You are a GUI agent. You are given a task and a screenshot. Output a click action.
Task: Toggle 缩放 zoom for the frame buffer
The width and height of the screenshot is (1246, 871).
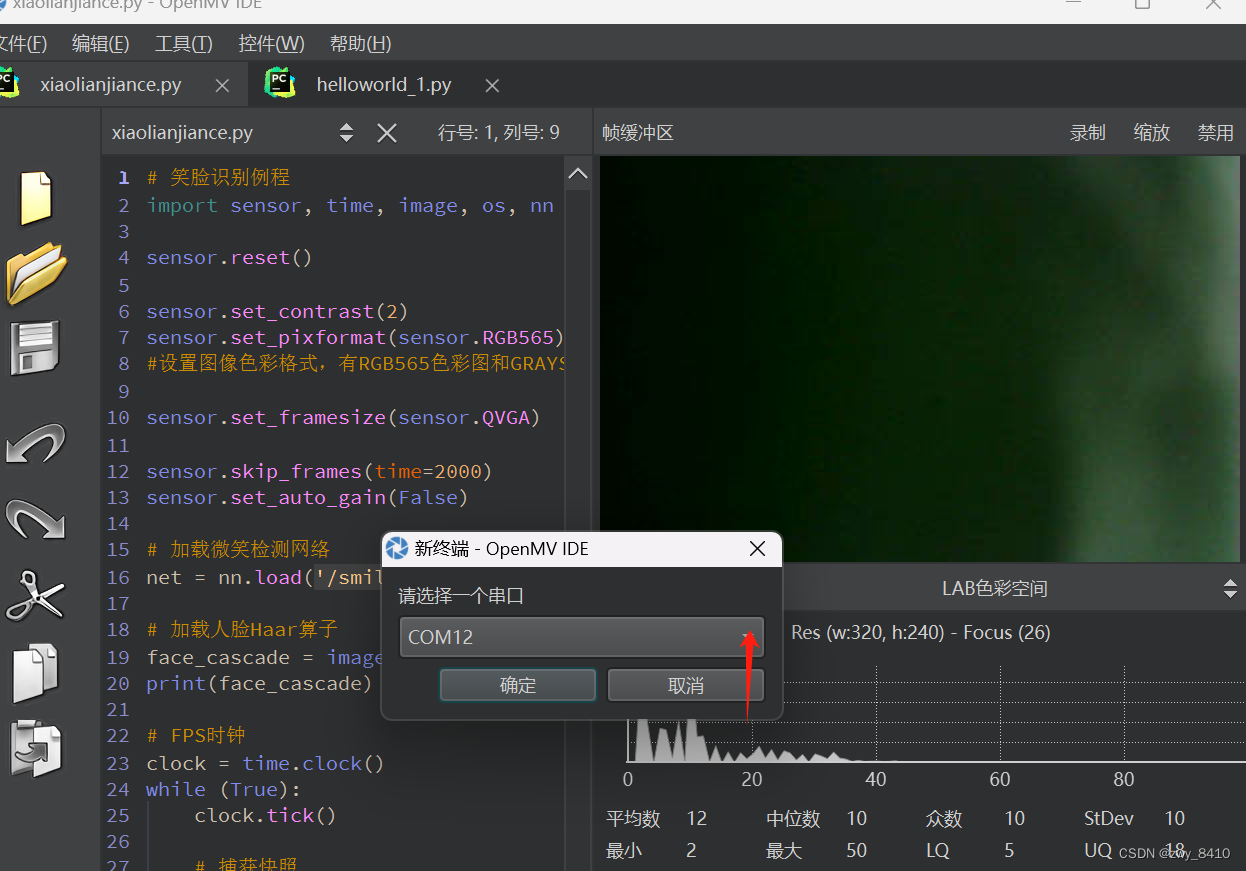1151,131
